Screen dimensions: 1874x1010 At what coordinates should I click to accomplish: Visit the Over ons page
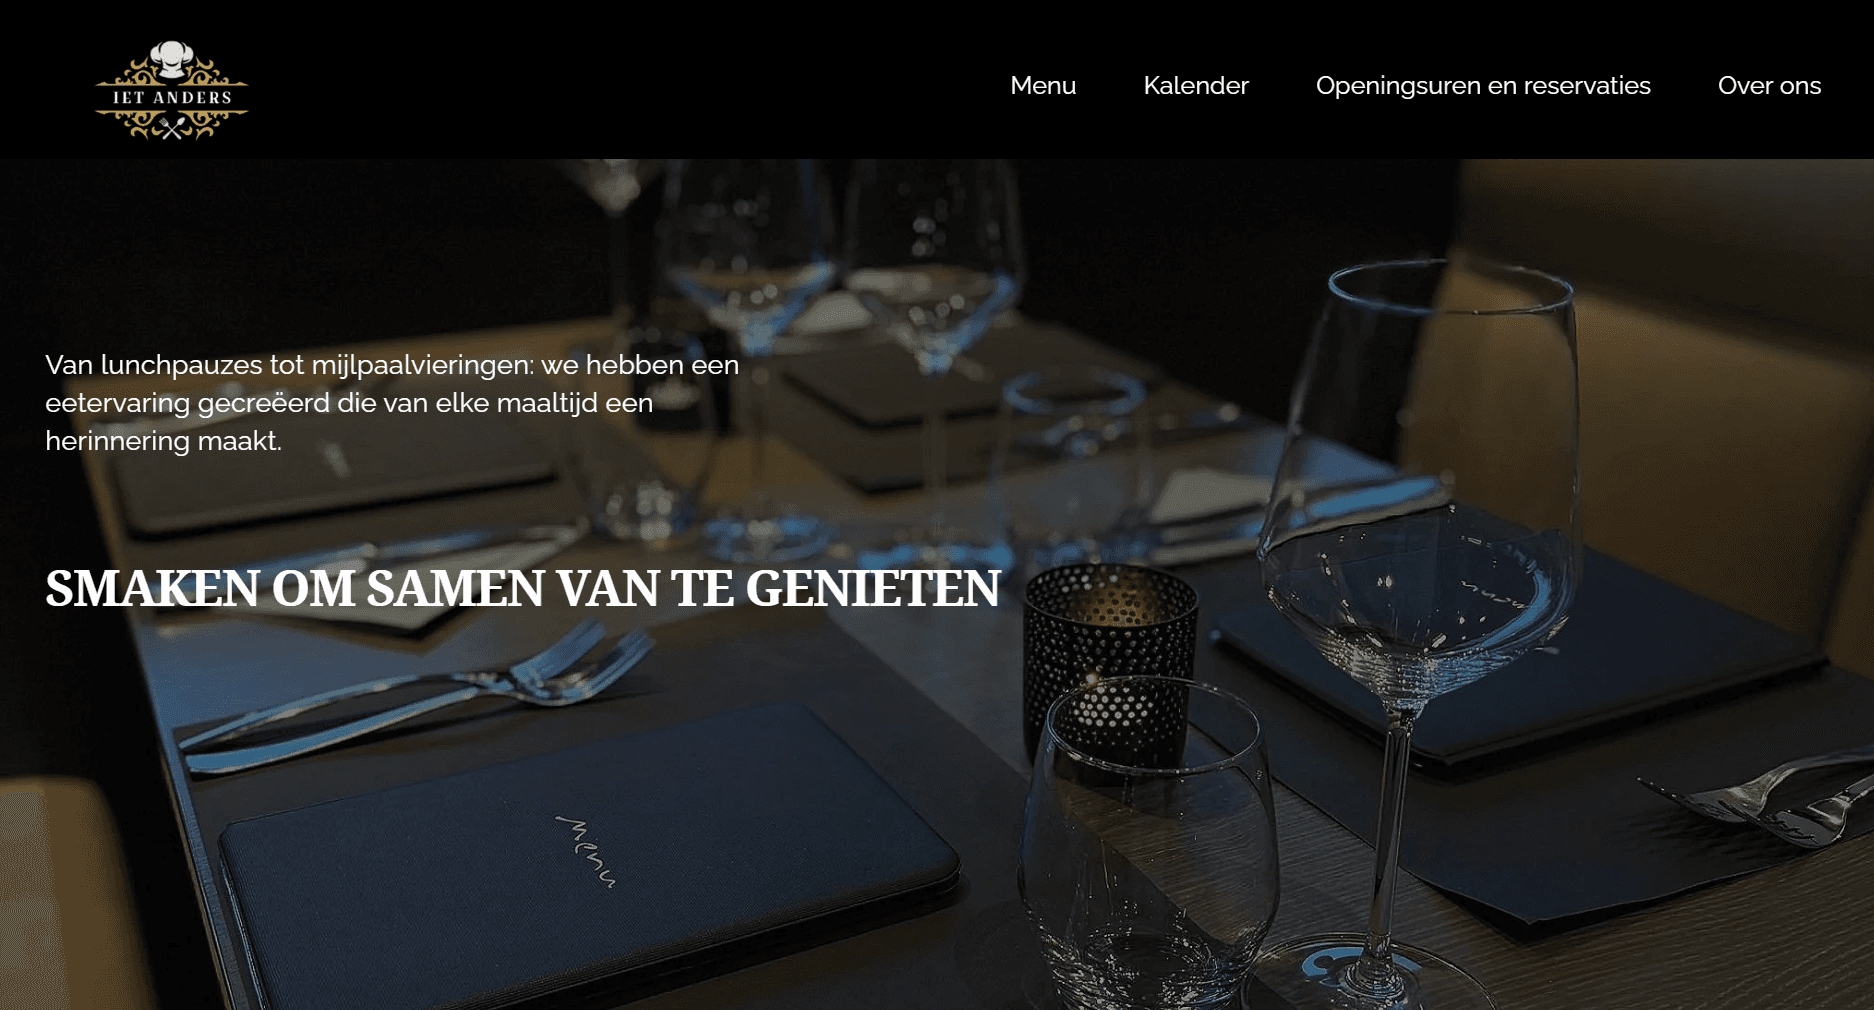pyautogui.click(x=1769, y=85)
